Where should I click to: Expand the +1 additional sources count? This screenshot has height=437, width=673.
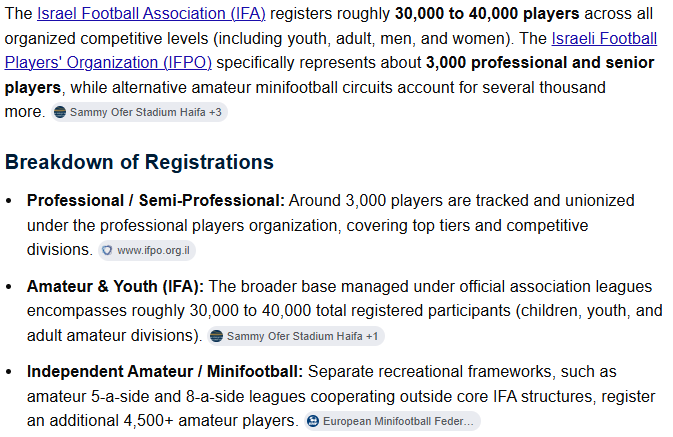[372, 336]
